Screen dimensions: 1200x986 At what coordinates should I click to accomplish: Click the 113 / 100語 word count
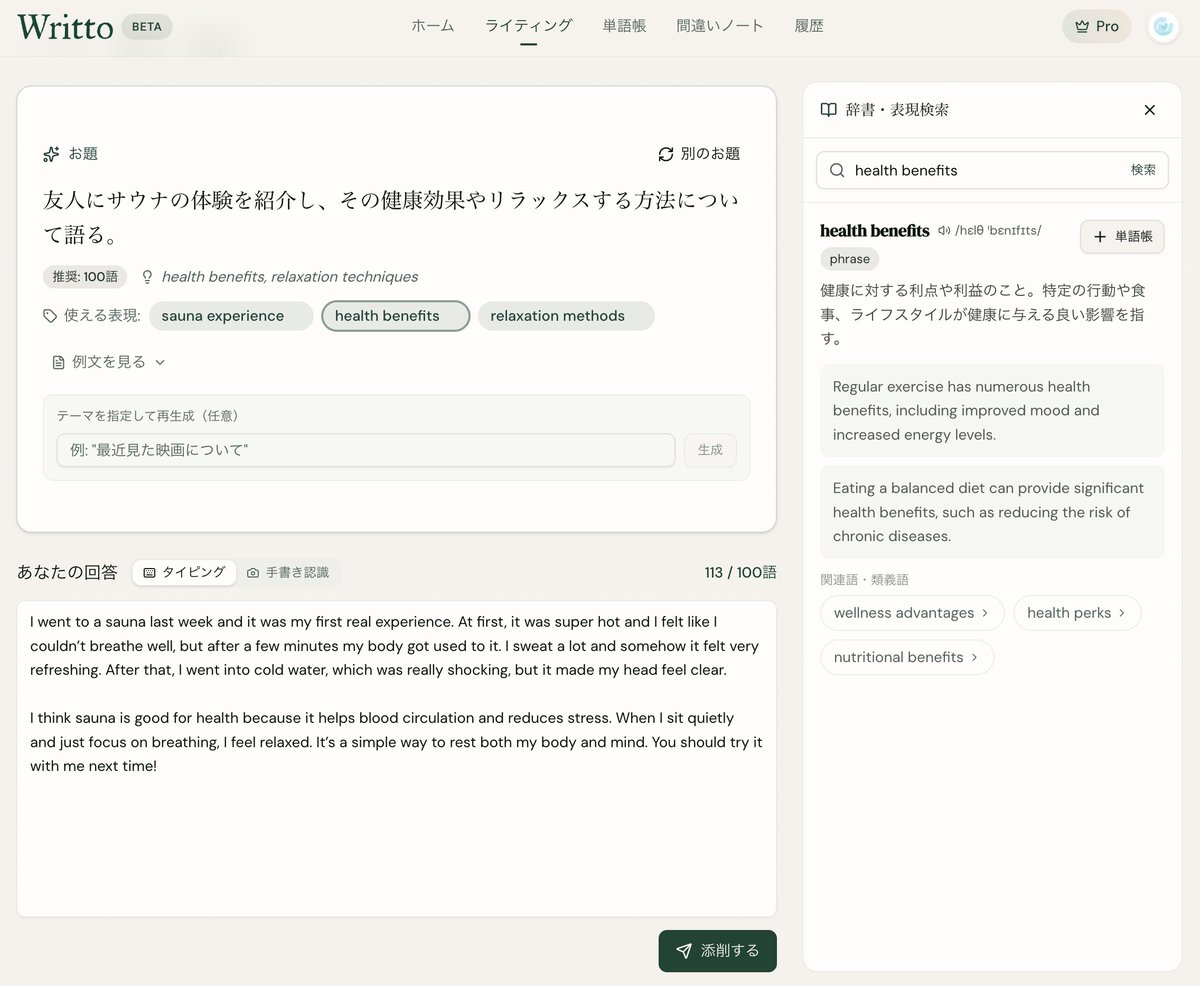point(740,573)
